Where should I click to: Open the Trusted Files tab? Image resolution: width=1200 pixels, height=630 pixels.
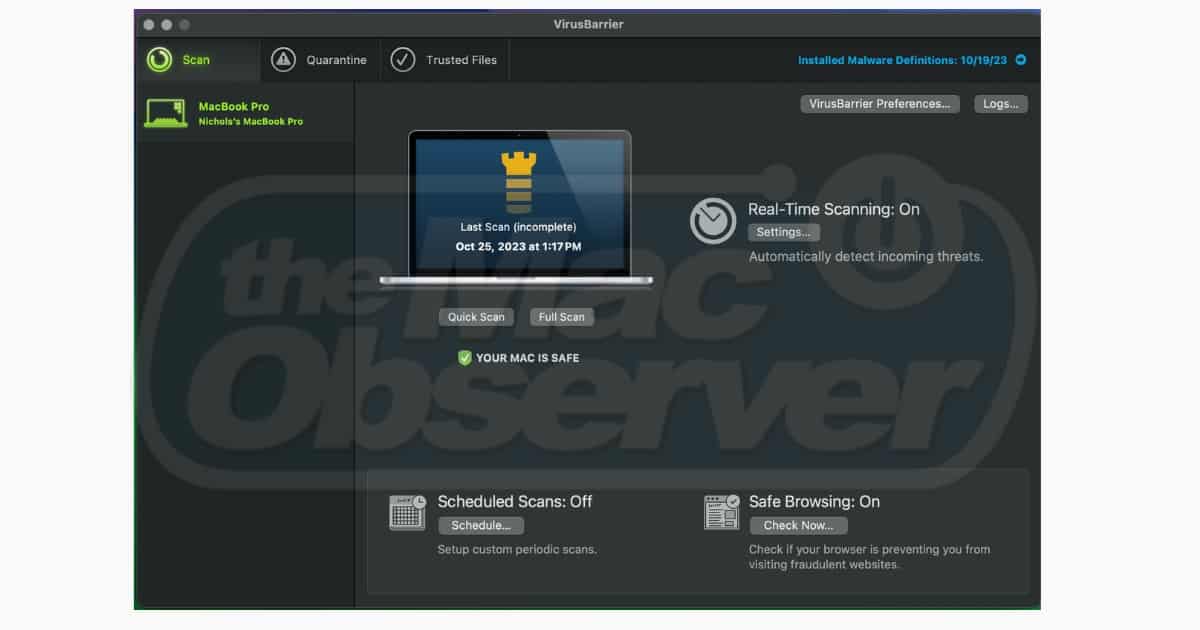[461, 60]
